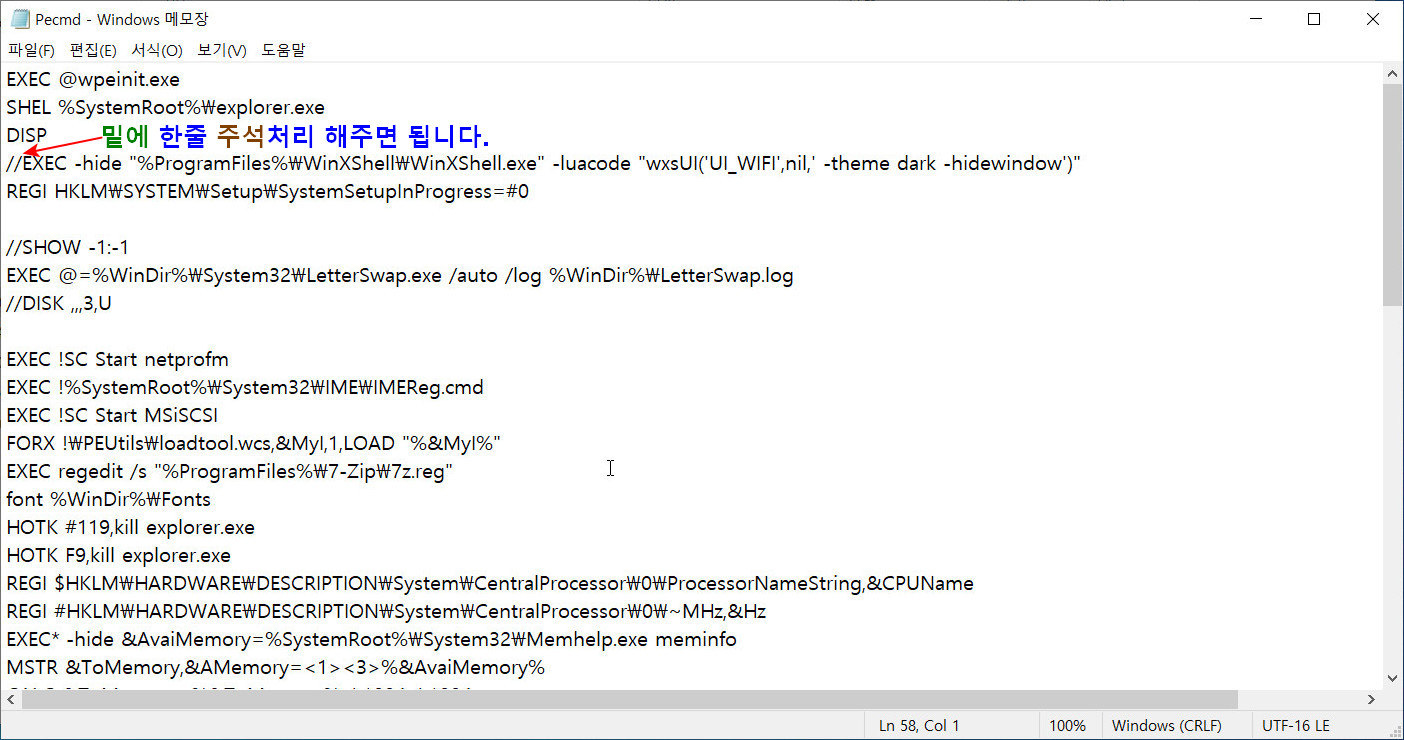Click the 'EXEC !SC Start MSiSCSI' line
This screenshot has height=740, width=1404.
(112, 415)
